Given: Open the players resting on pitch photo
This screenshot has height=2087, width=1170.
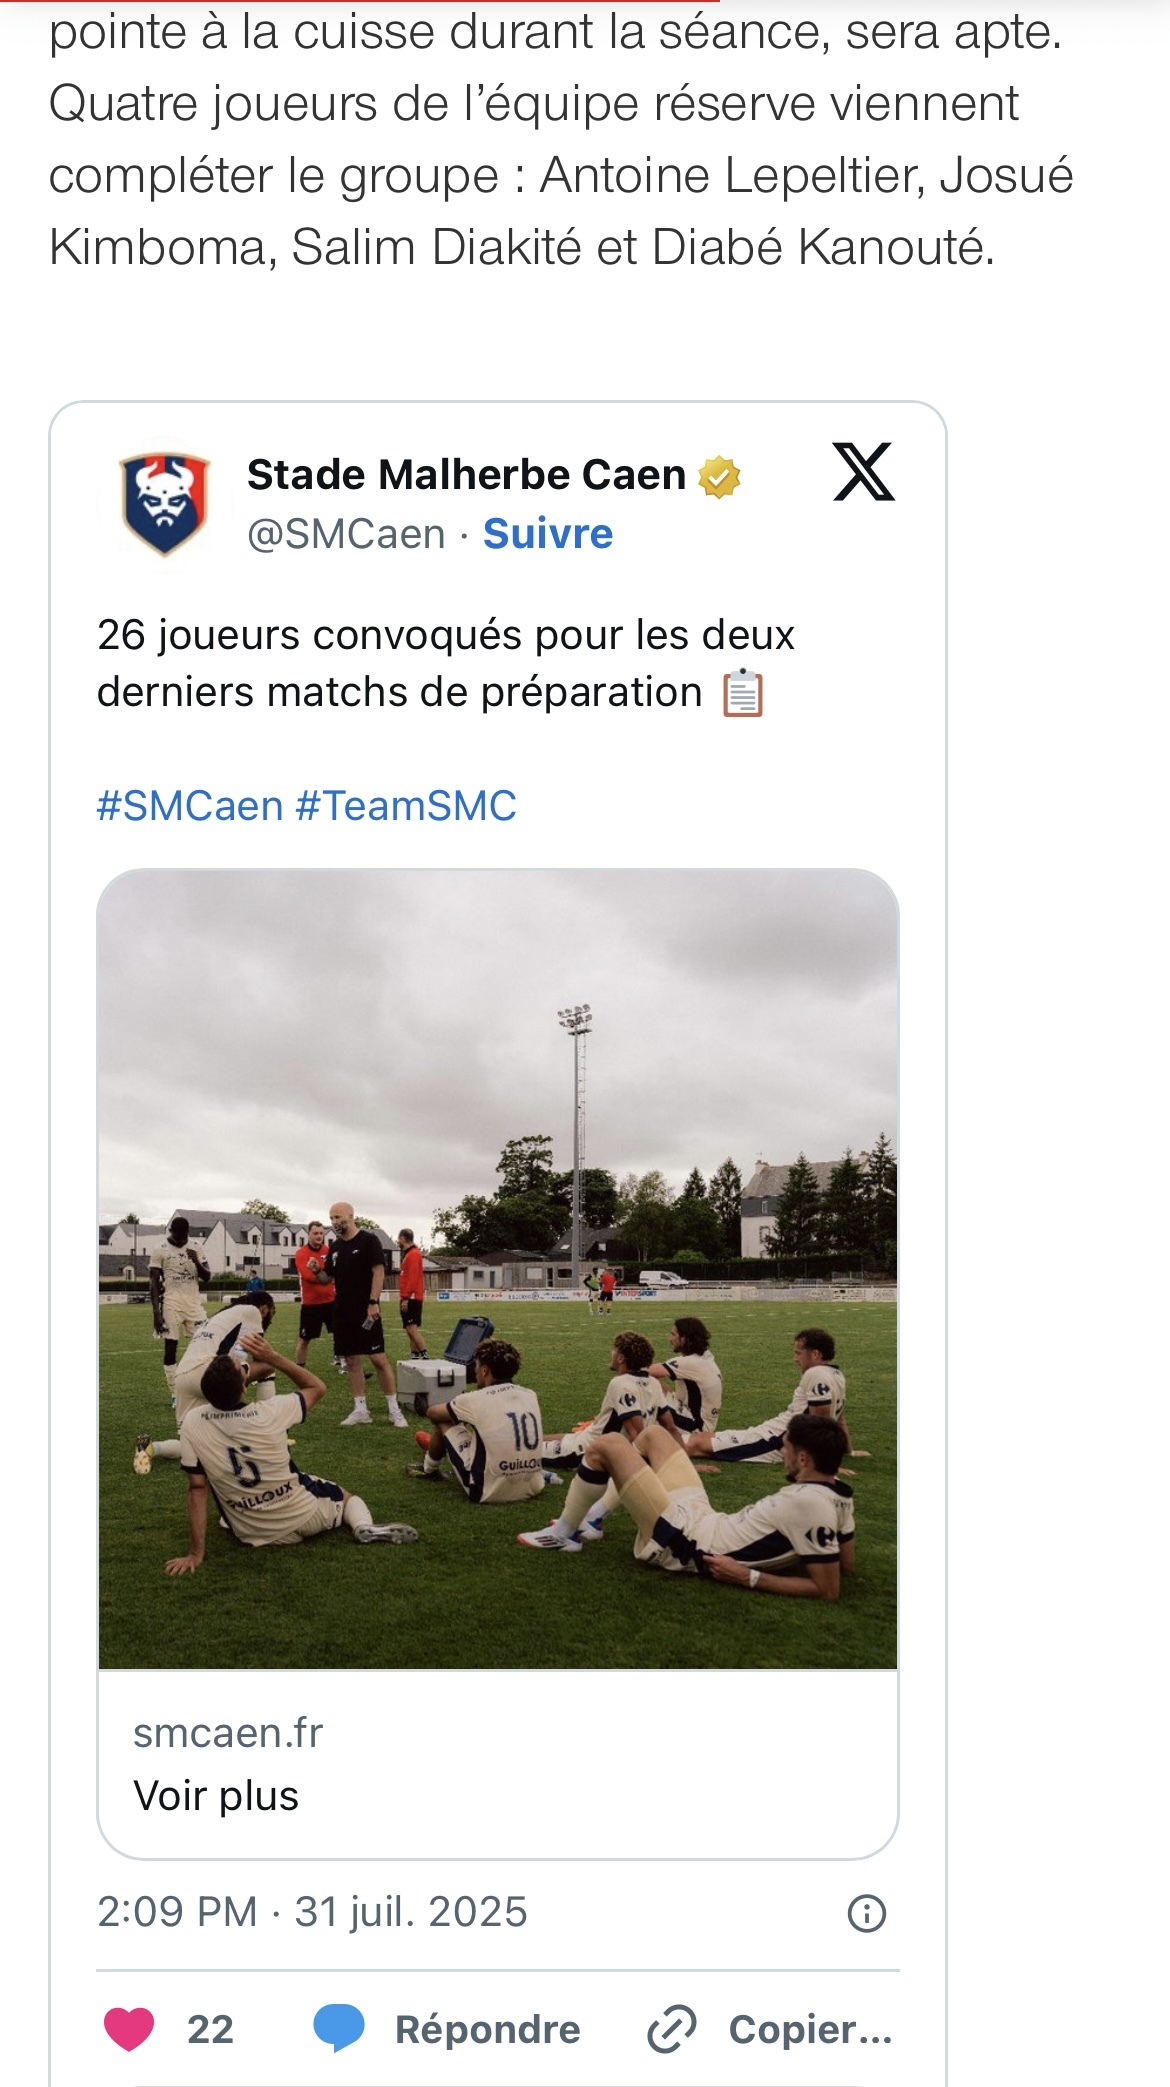Looking at the screenshot, I should tap(498, 1270).
